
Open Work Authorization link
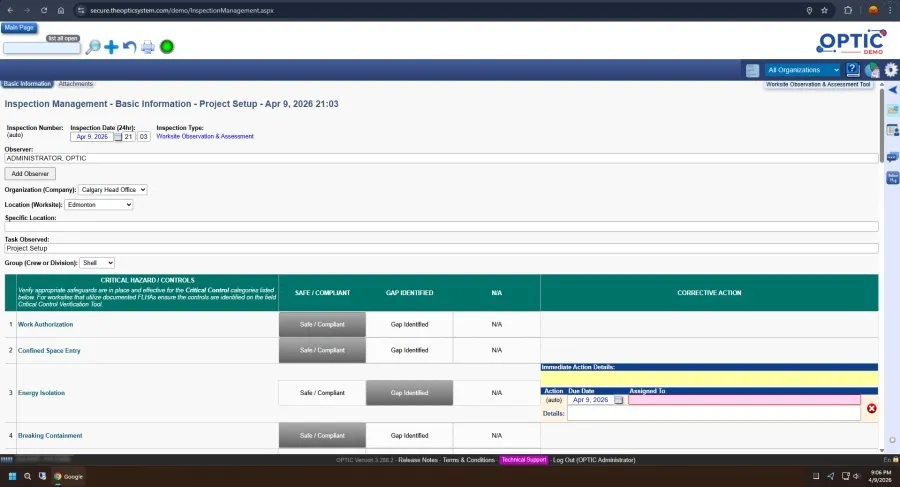click(x=45, y=324)
